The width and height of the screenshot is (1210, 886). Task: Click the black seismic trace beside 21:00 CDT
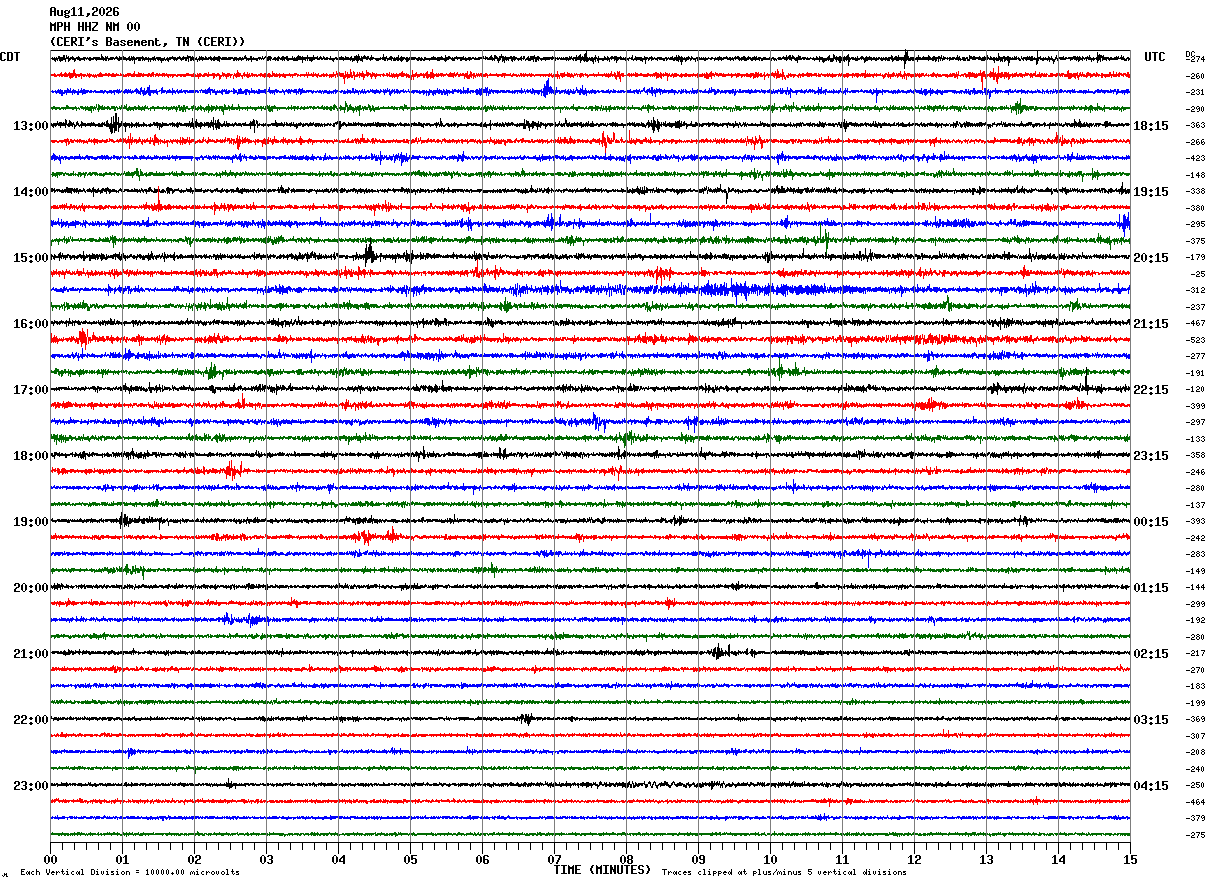(590, 652)
